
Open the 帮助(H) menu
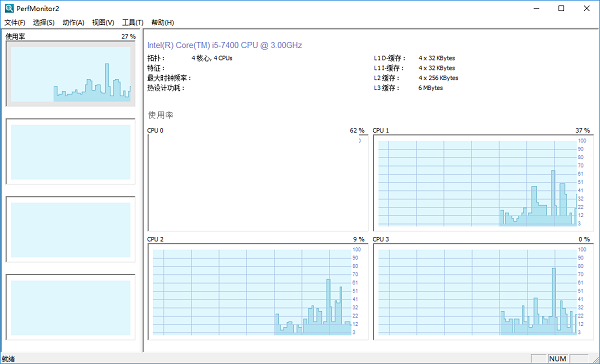coord(163,23)
